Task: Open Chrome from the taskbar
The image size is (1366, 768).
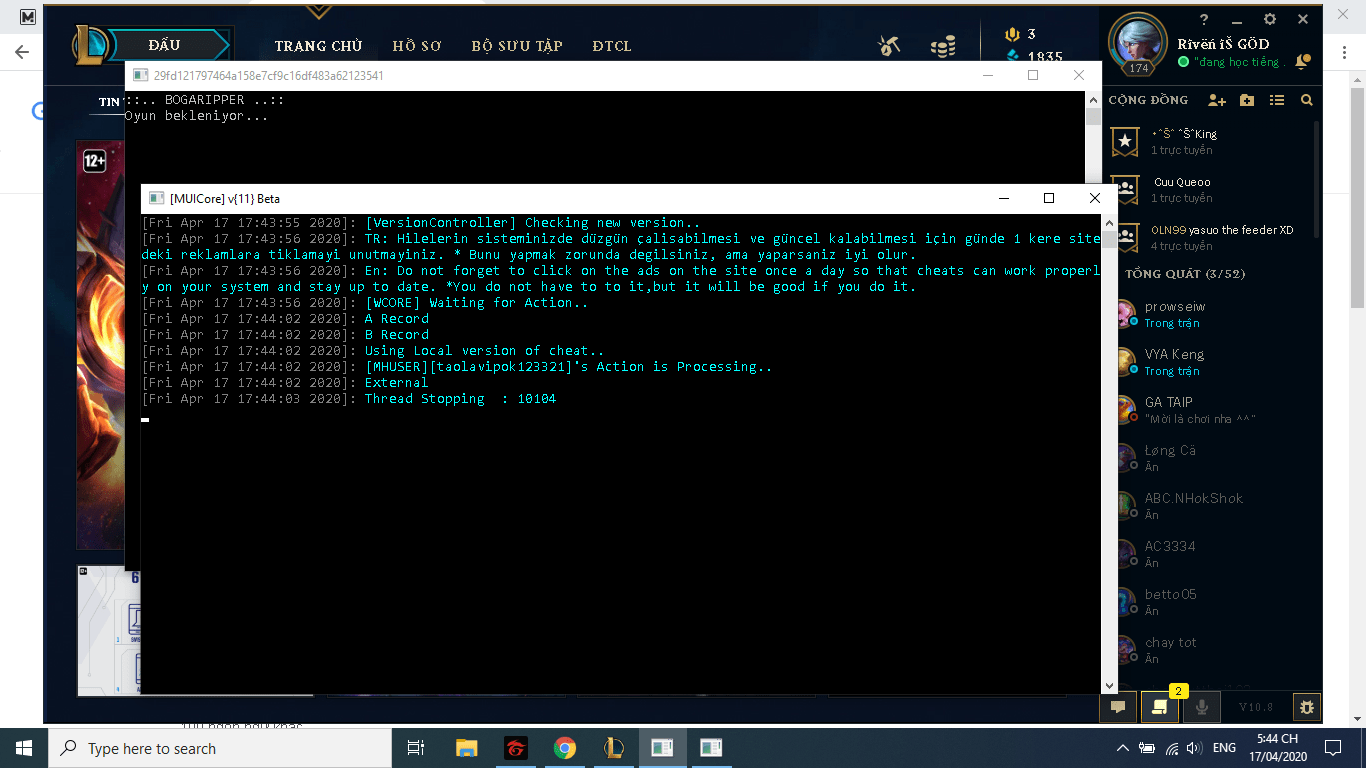Action: (x=565, y=747)
